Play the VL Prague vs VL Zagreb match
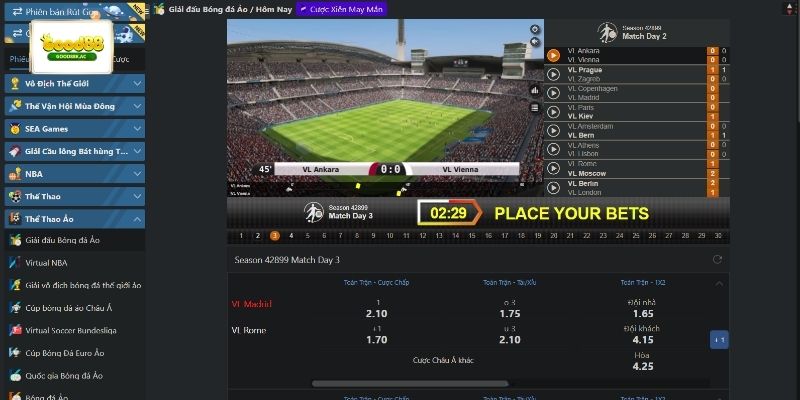Image resolution: width=800 pixels, height=400 pixels. [x=553, y=74]
